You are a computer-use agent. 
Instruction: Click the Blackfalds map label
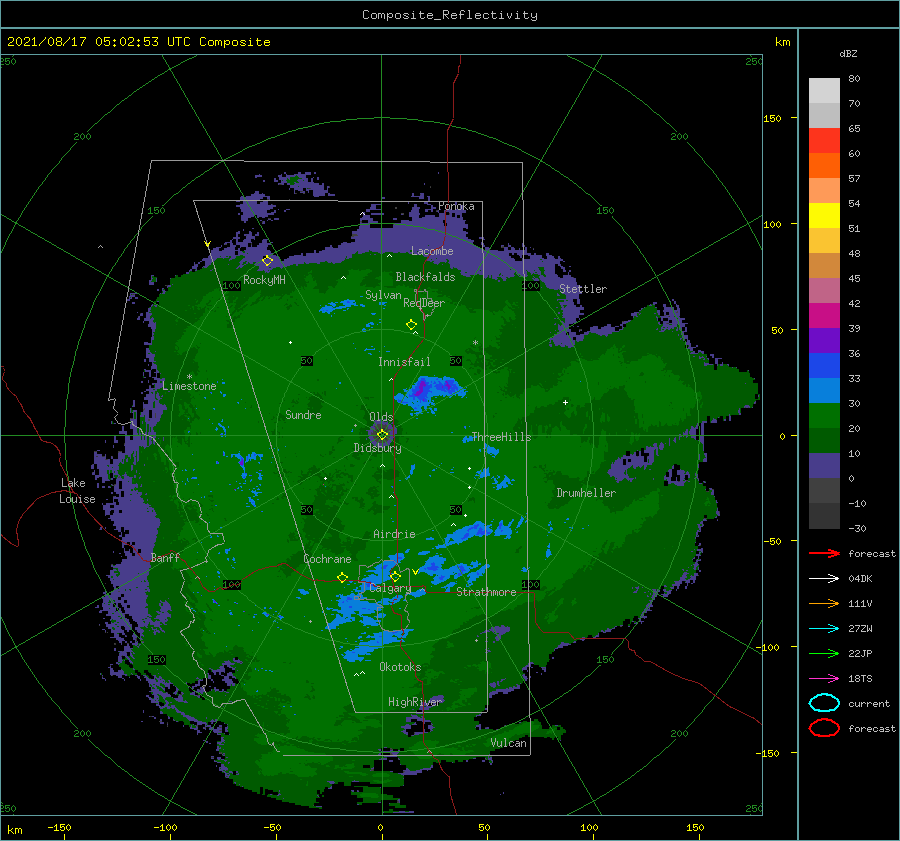coord(425,277)
